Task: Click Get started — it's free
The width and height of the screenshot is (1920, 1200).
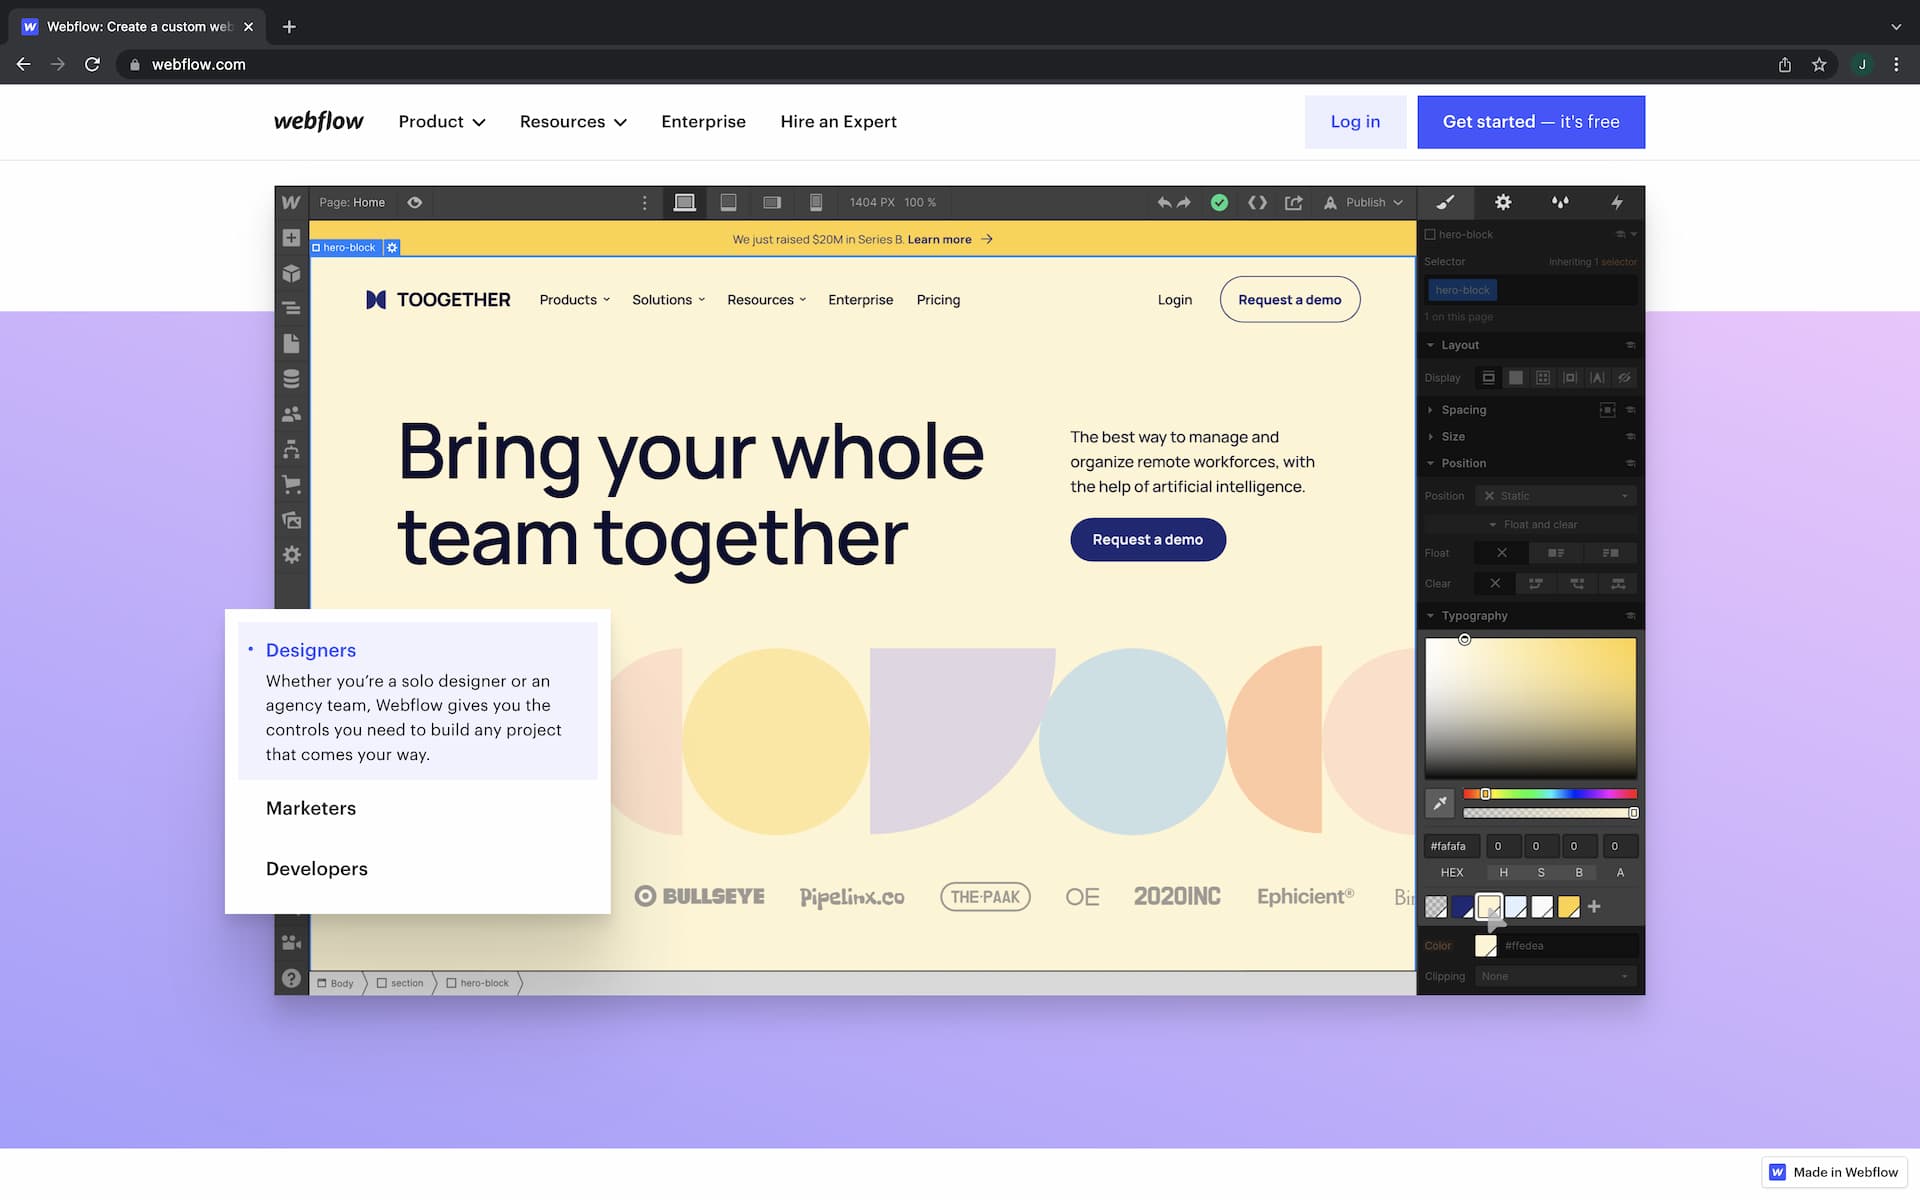Action: pyautogui.click(x=1531, y=122)
